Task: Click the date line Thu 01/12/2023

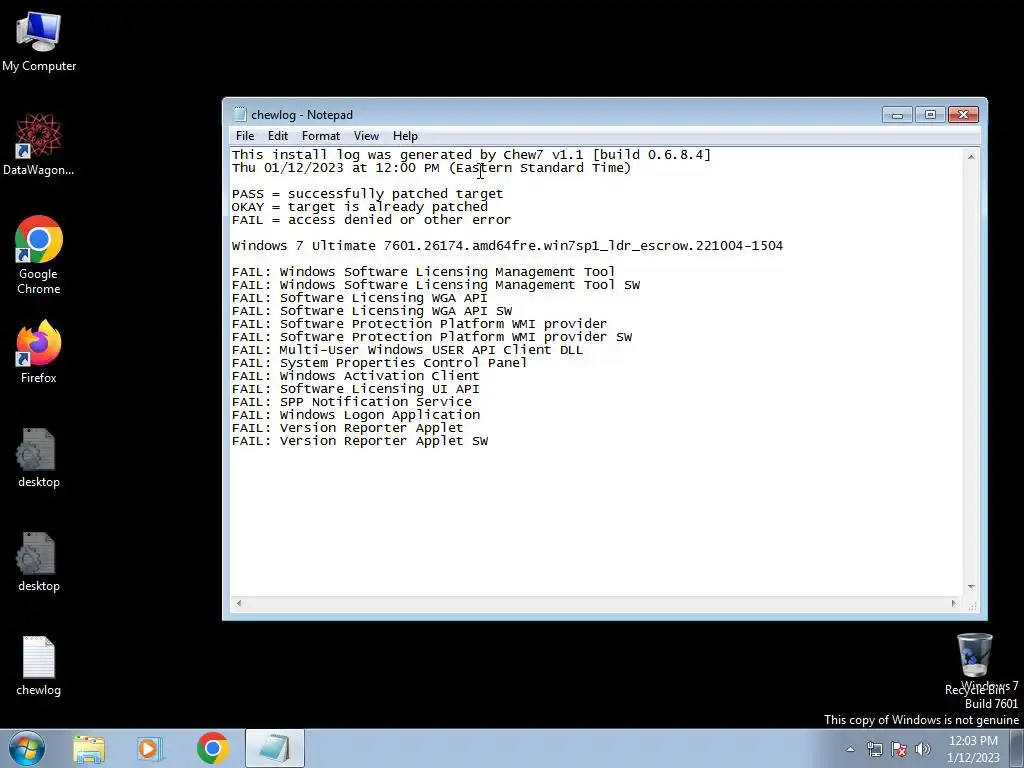Action: (431, 168)
